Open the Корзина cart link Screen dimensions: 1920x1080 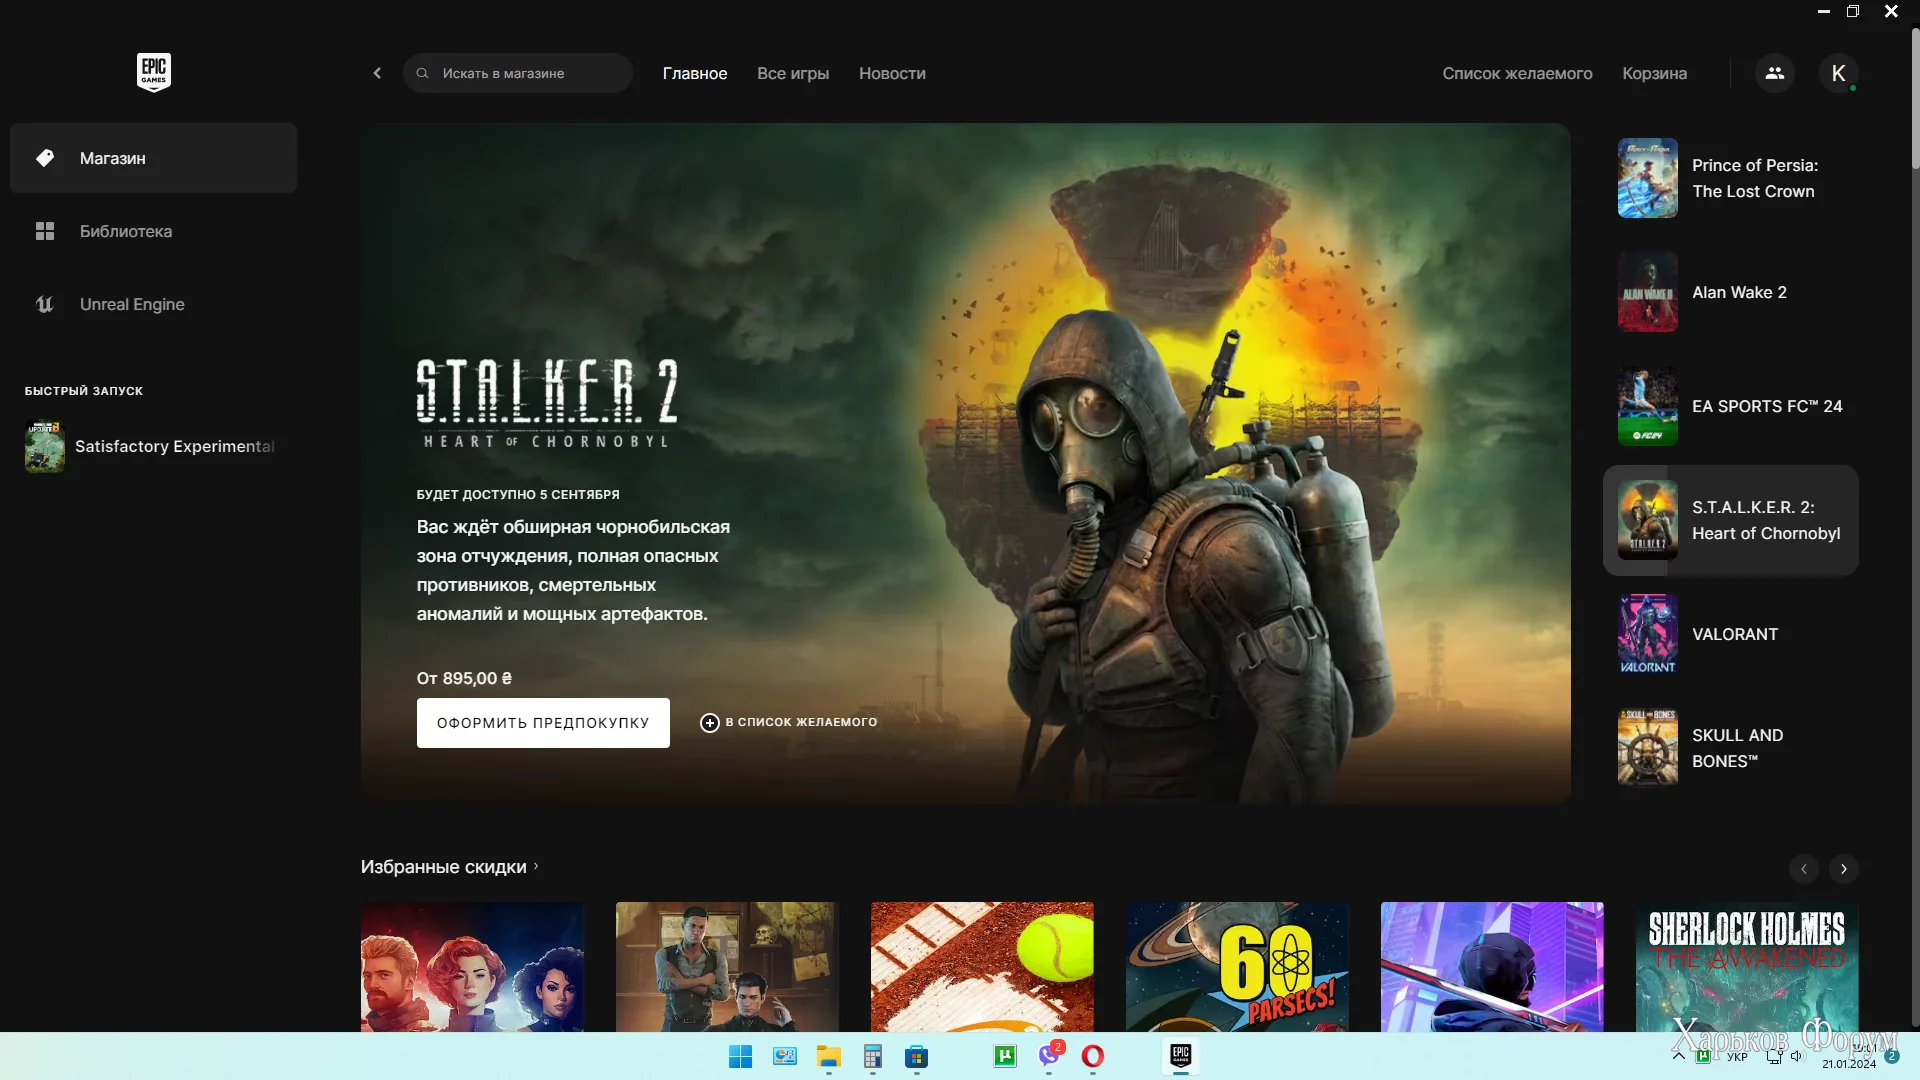(1654, 73)
